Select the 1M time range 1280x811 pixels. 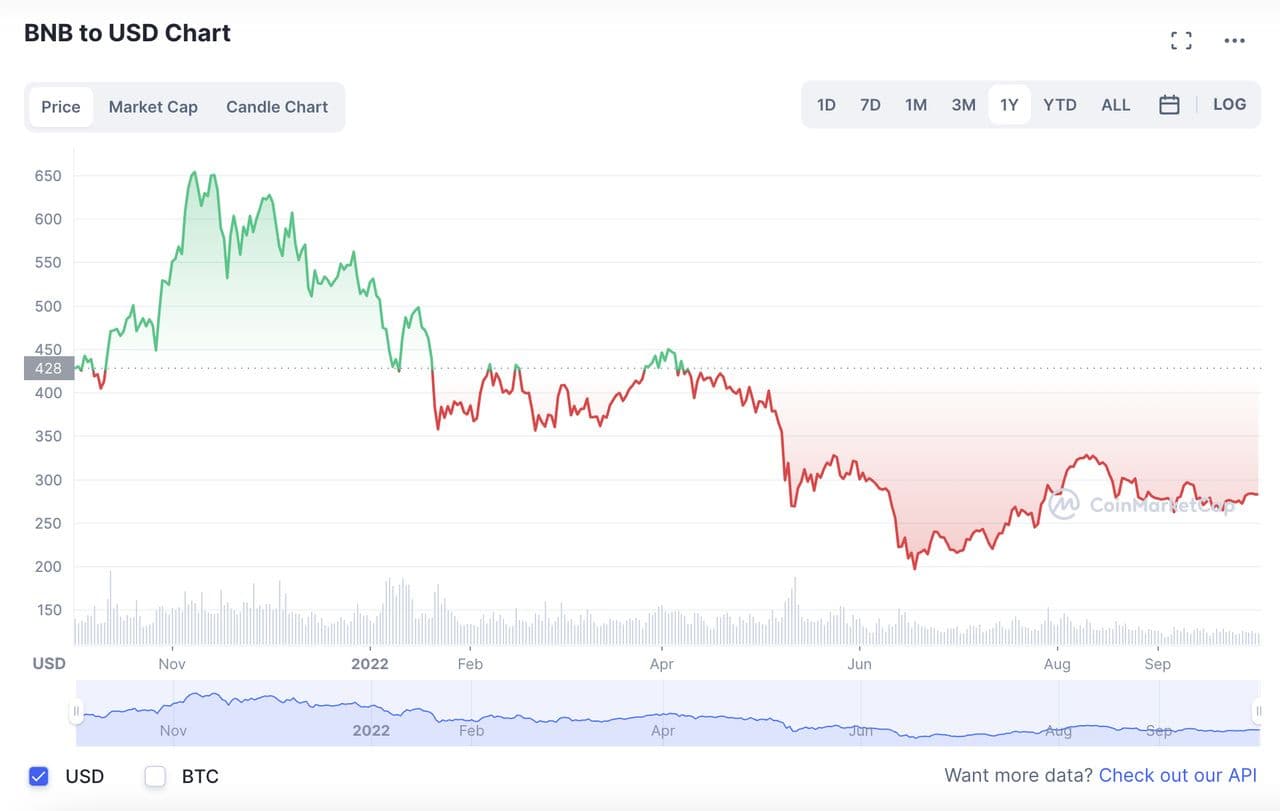pyautogui.click(x=916, y=105)
